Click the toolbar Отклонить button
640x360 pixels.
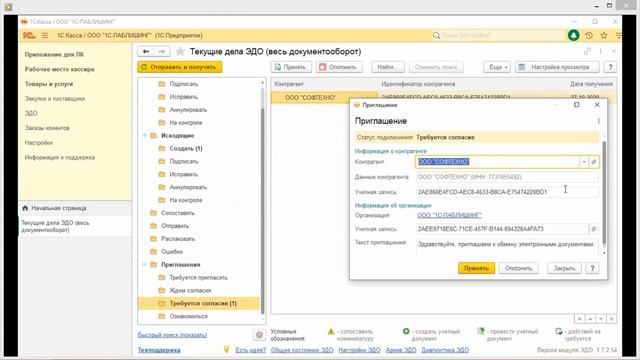tap(339, 67)
